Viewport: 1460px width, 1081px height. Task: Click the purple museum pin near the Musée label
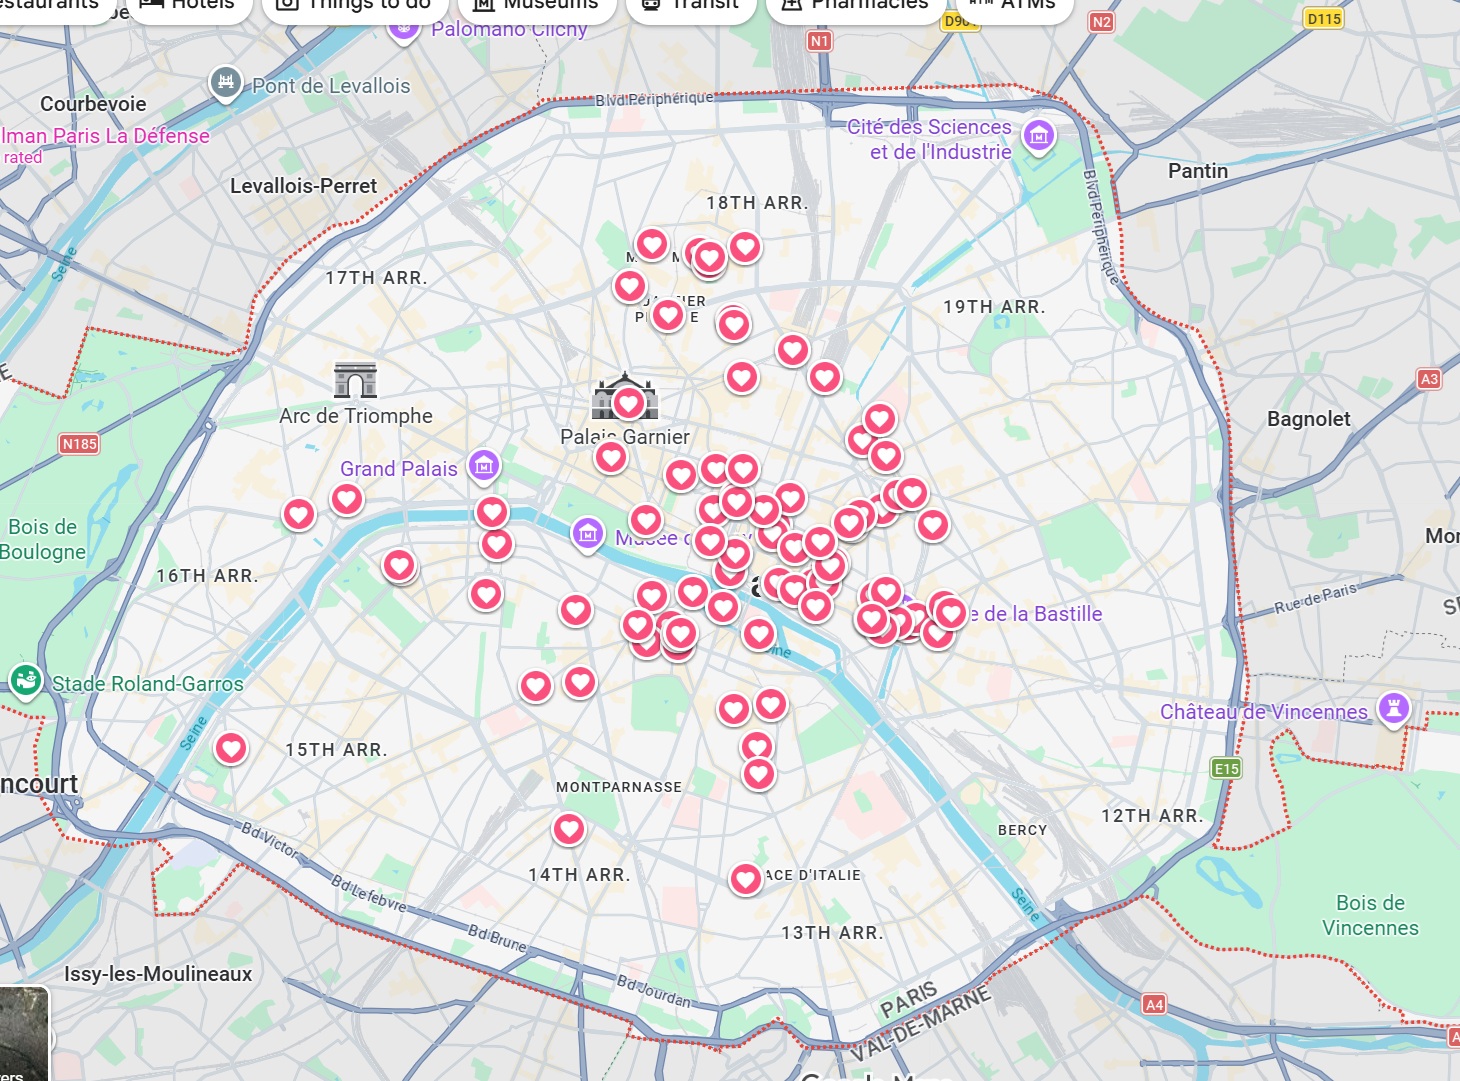point(588,534)
